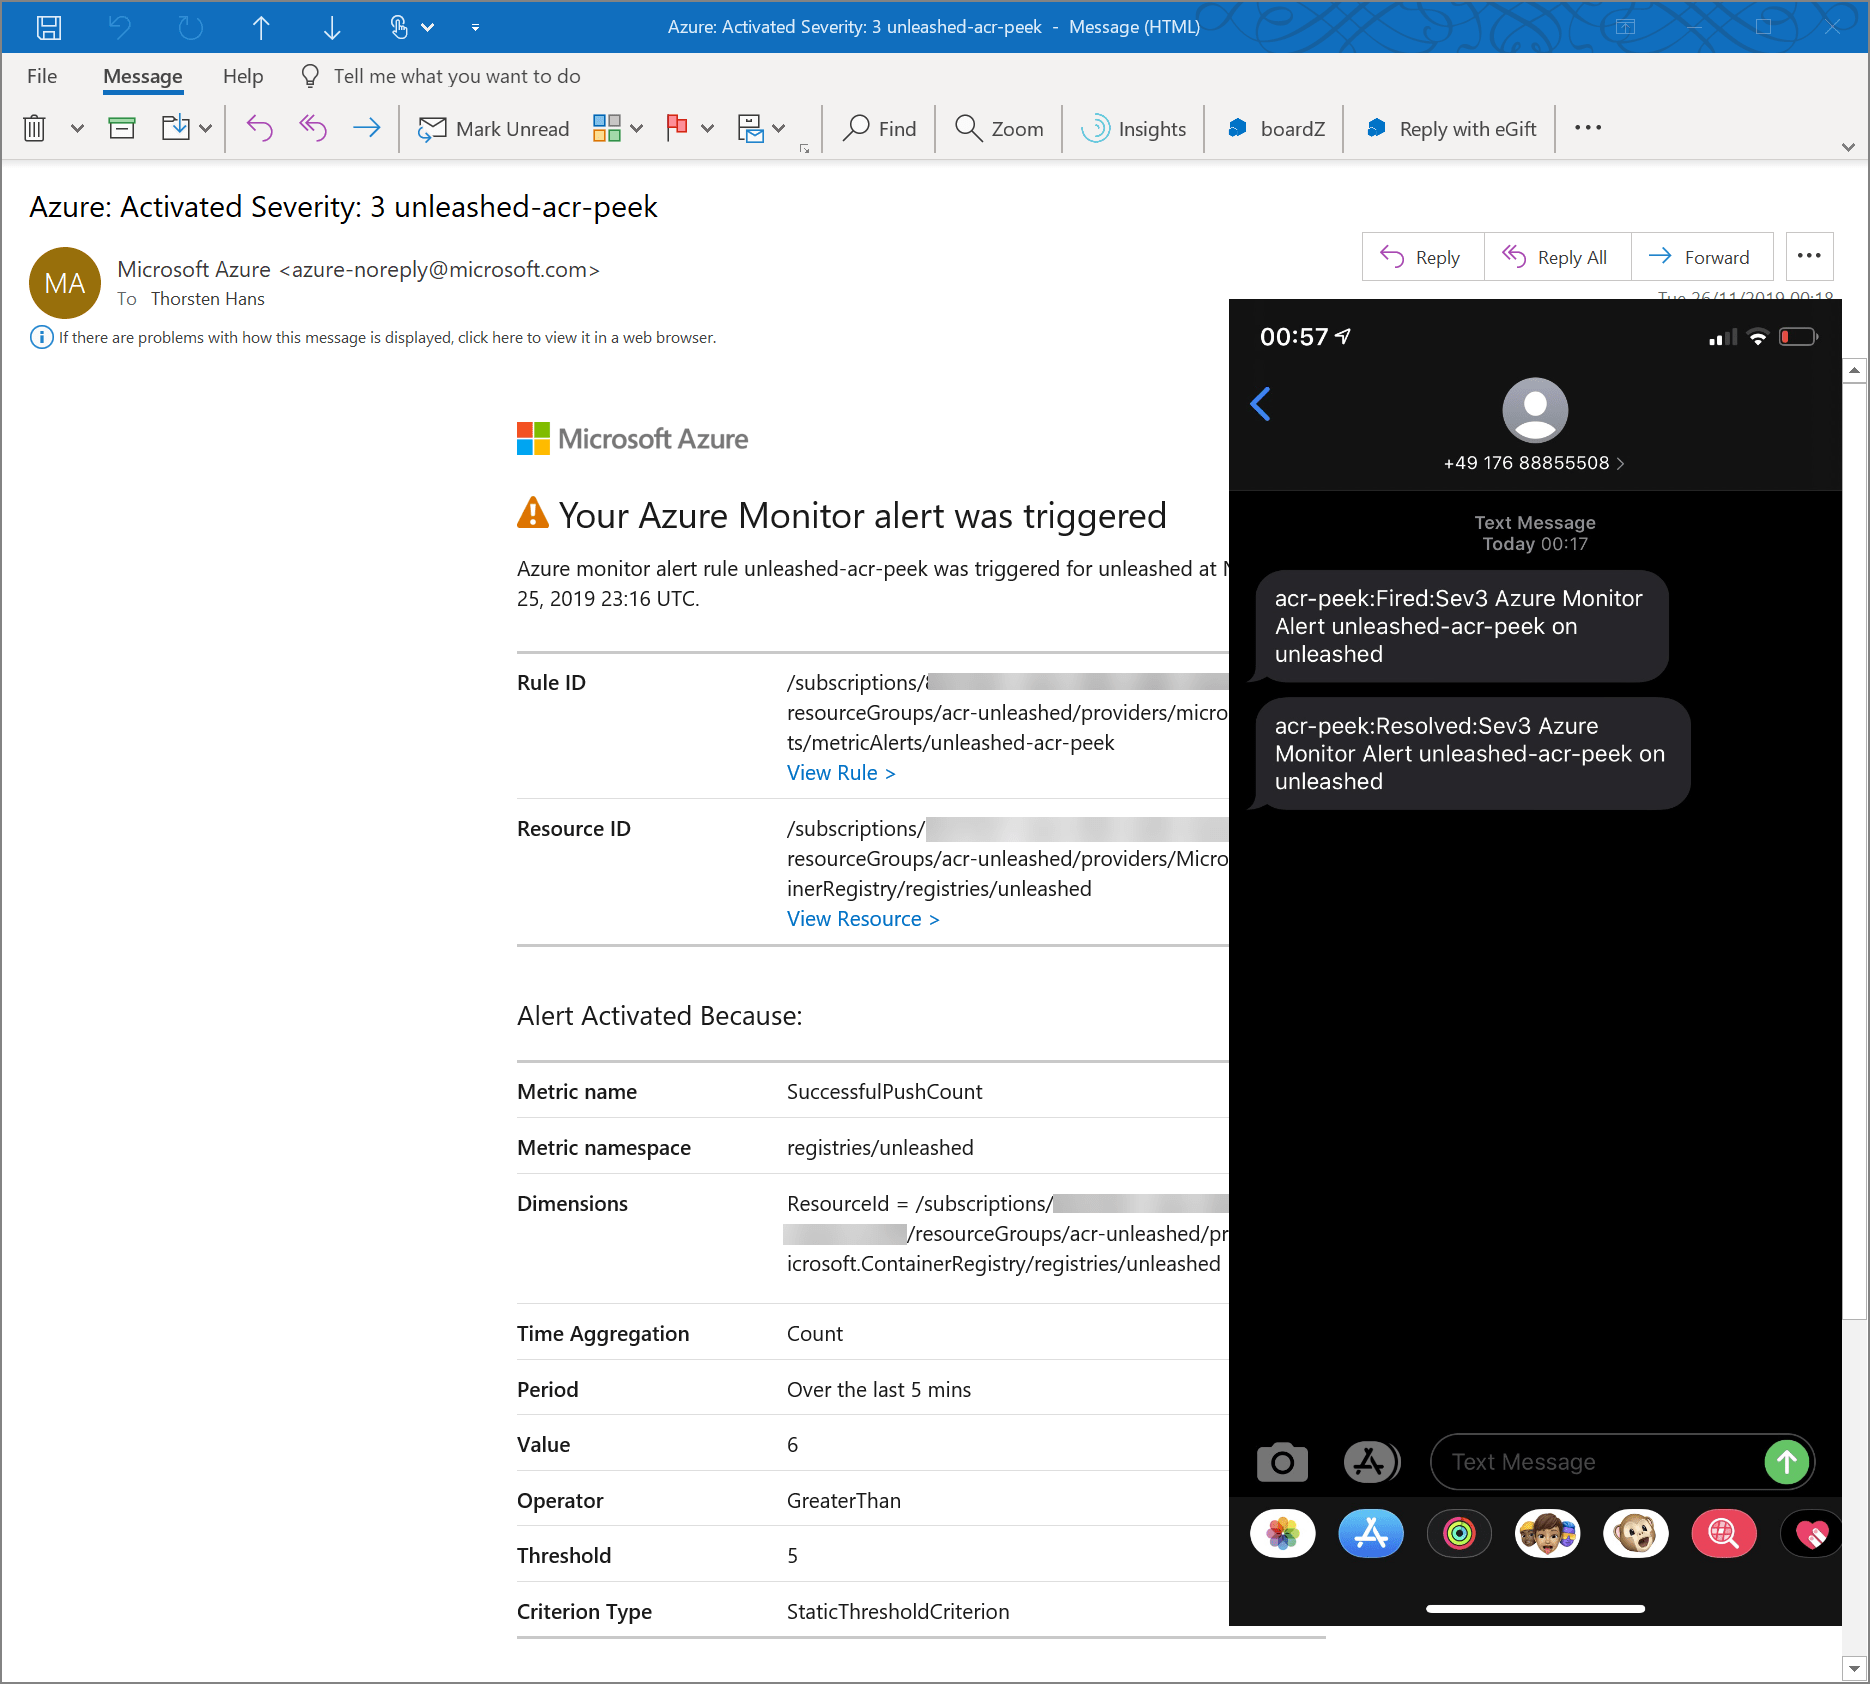Open the camera in Messages

click(1281, 1461)
